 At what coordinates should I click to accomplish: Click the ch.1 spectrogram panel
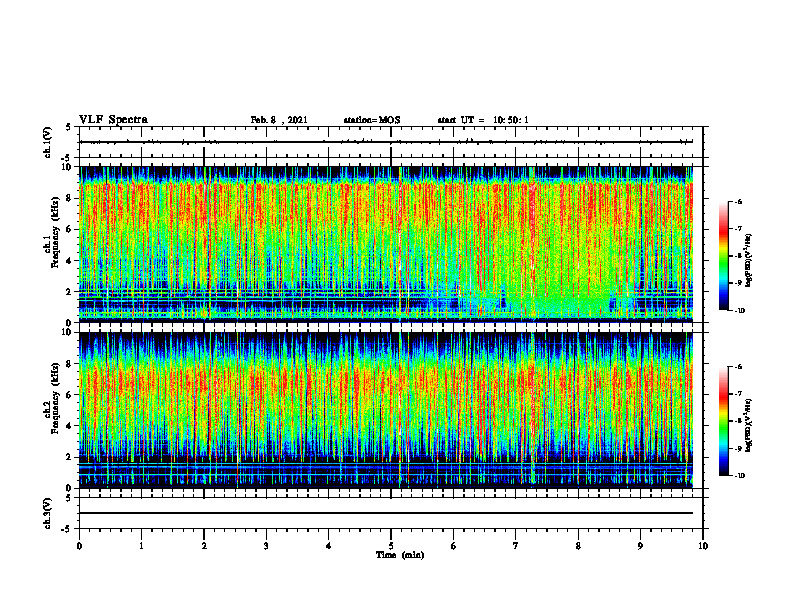coord(386,244)
